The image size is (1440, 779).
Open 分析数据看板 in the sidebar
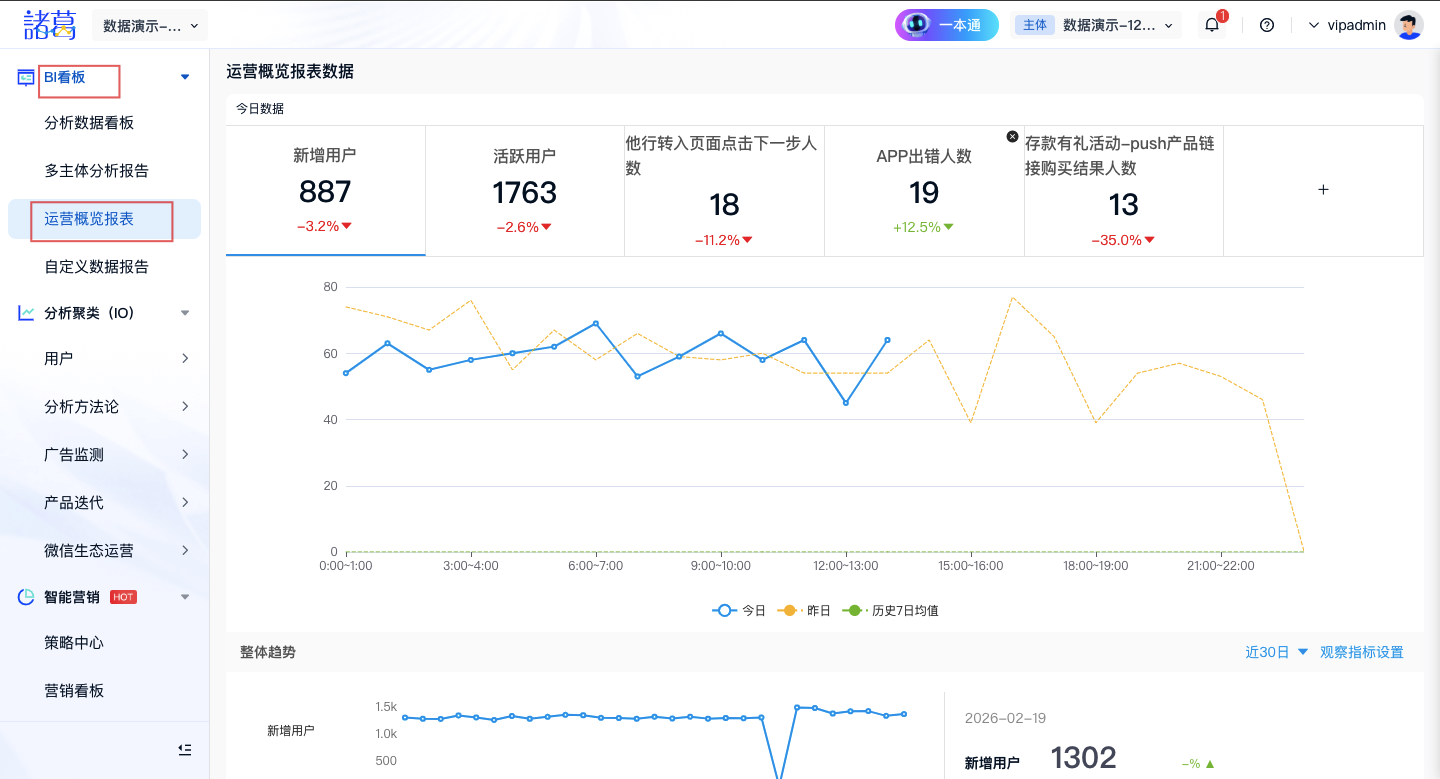coord(89,123)
